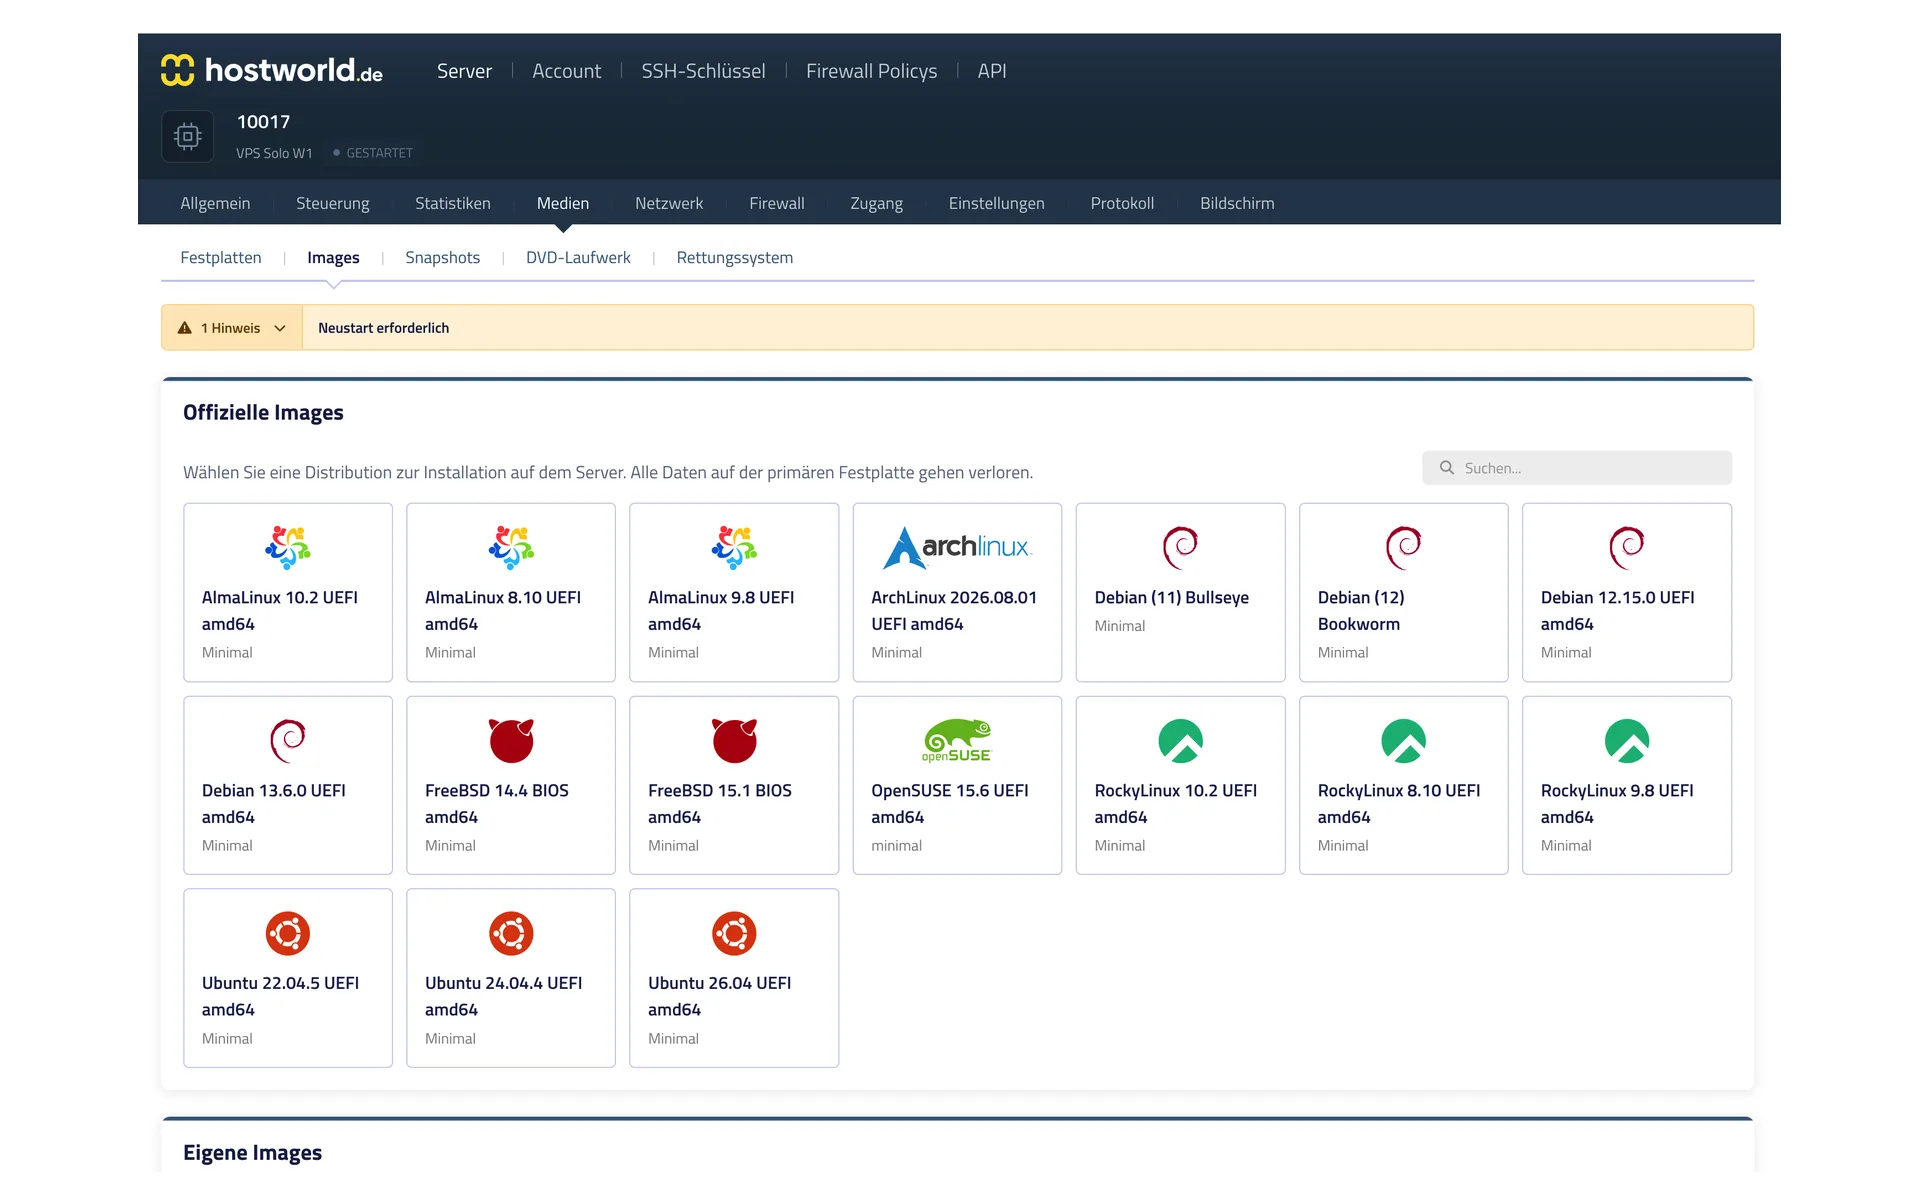Image resolution: width=1920 pixels, height=1200 pixels.
Task: Focus the Suchen search field
Action: coord(1577,468)
